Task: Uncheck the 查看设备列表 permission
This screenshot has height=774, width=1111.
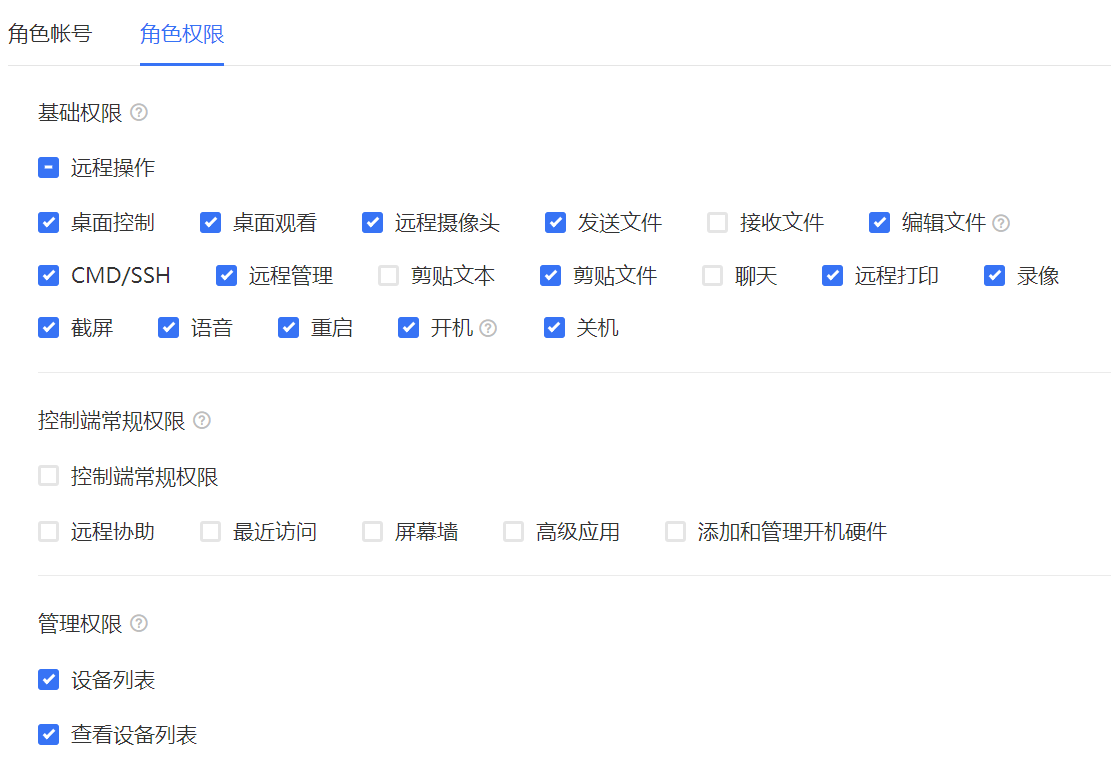Action: [x=48, y=734]
